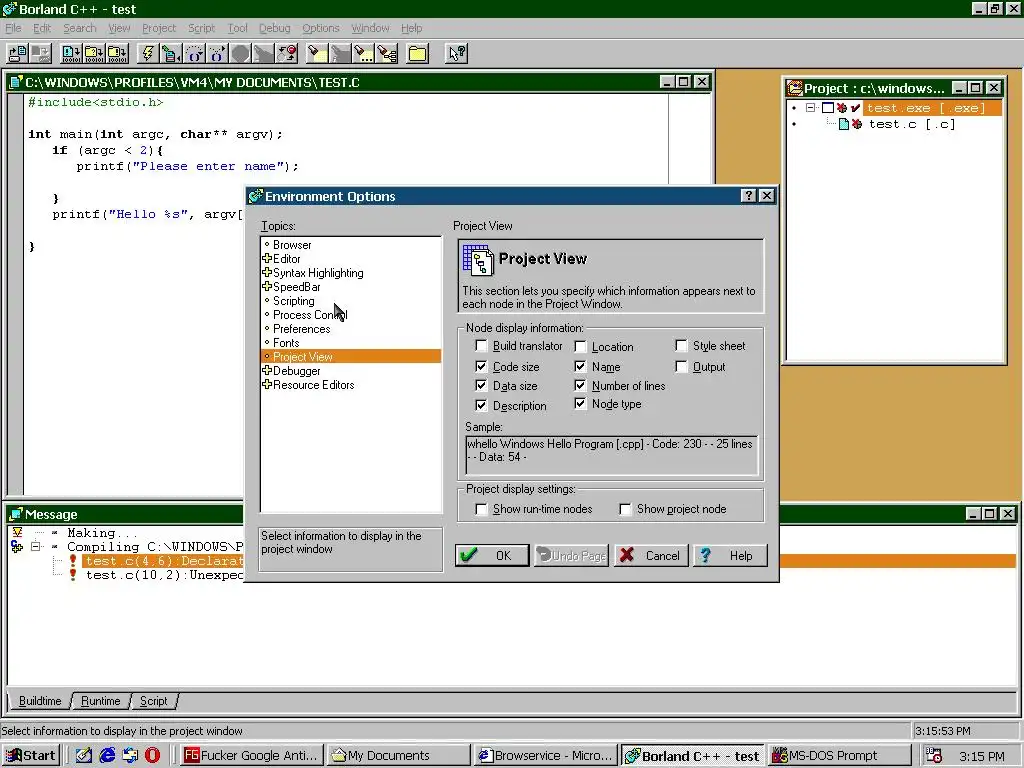Click the Help button in dialog
The height and width of the screenshot is (768, 1024).
click(x=730, y=555)
